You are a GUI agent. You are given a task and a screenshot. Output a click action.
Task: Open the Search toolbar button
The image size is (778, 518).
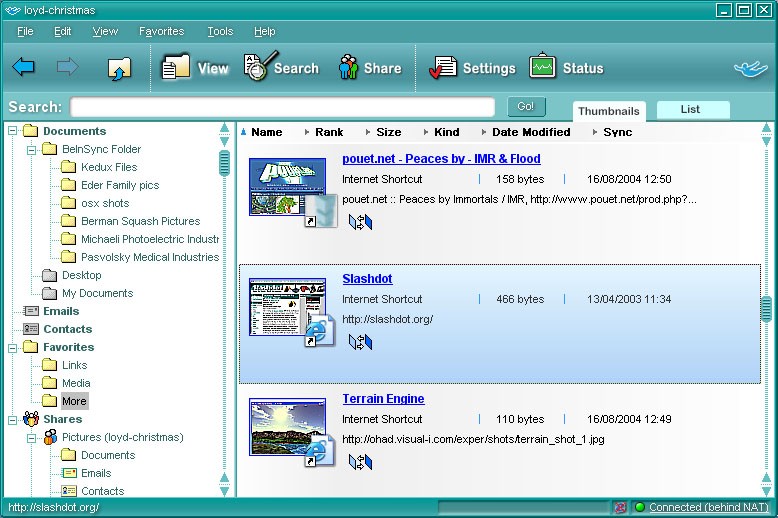(281, 66)
